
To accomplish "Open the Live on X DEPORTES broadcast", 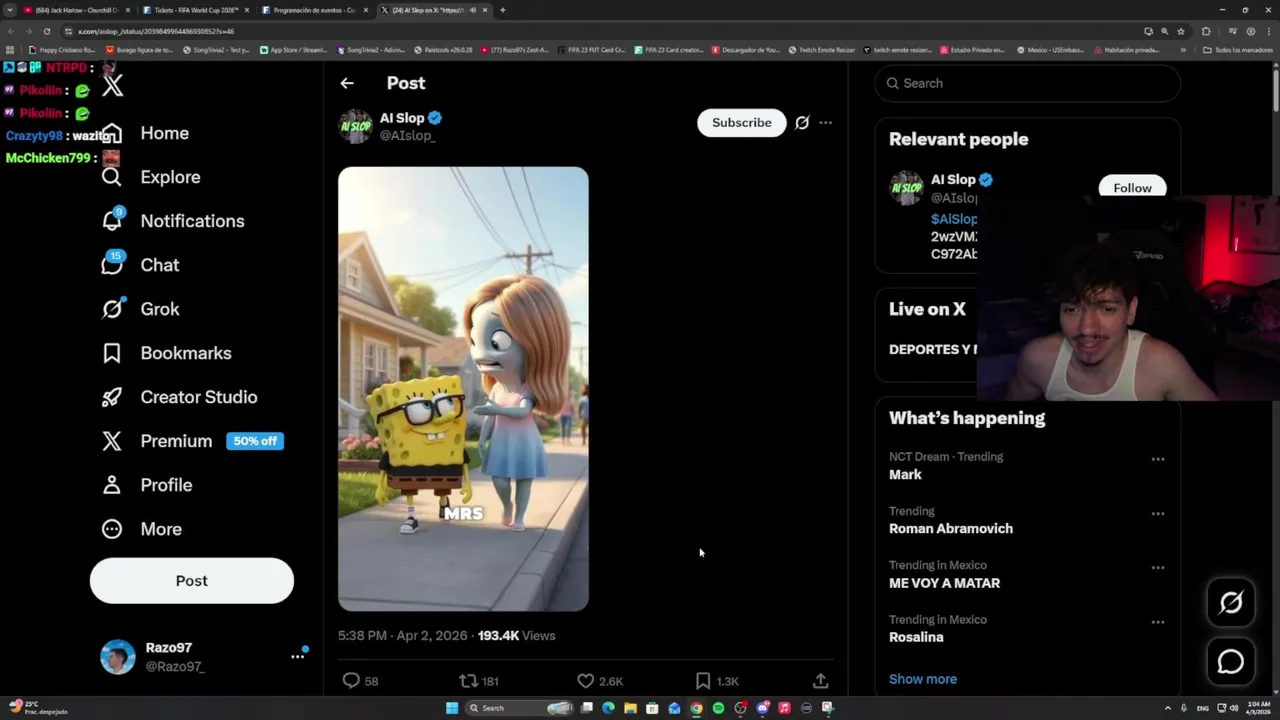I will click(x=932, y=349).
